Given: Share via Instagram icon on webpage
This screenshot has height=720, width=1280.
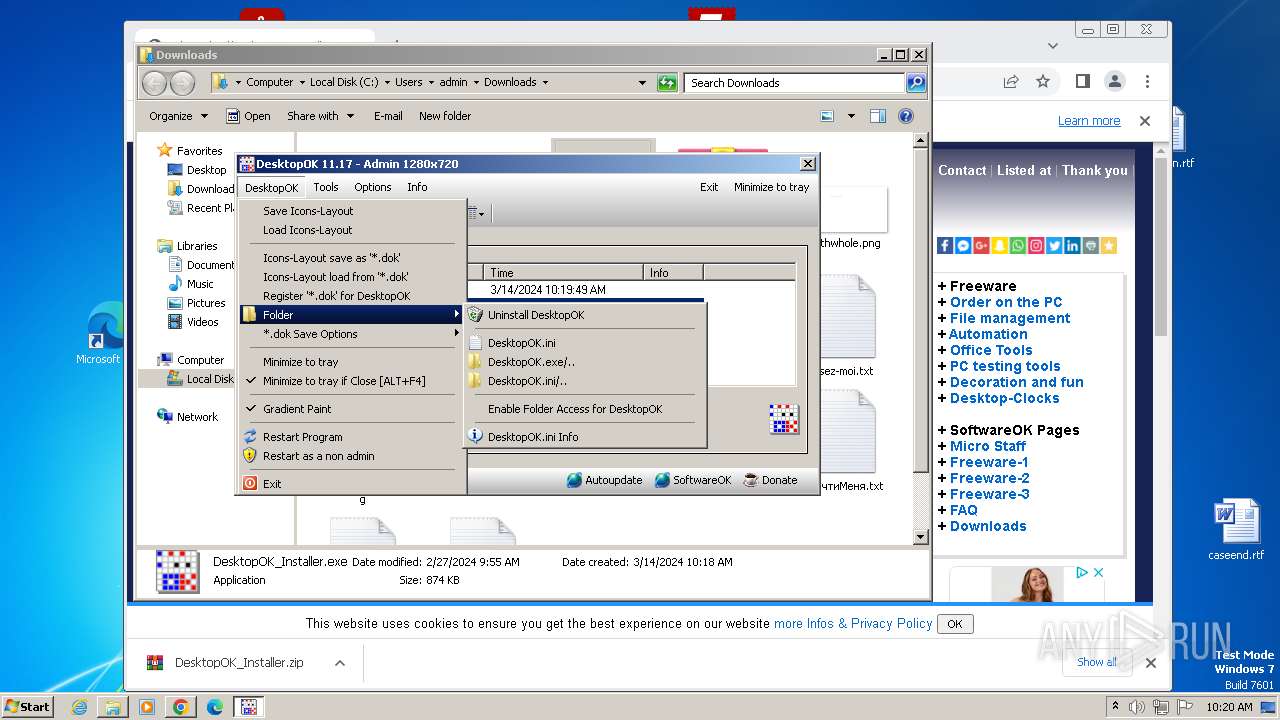Looking at the screenshot, I should pyautogui.click(x=1036, y=245).
